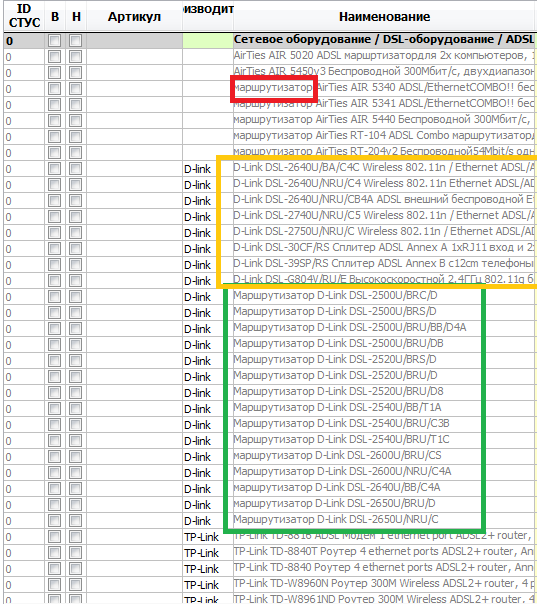Select Маршрутизатор D-Link DSL-2600U/NRU/C4A cell
This screenshot has height=604, width=537.
click(x=384, y=472)
